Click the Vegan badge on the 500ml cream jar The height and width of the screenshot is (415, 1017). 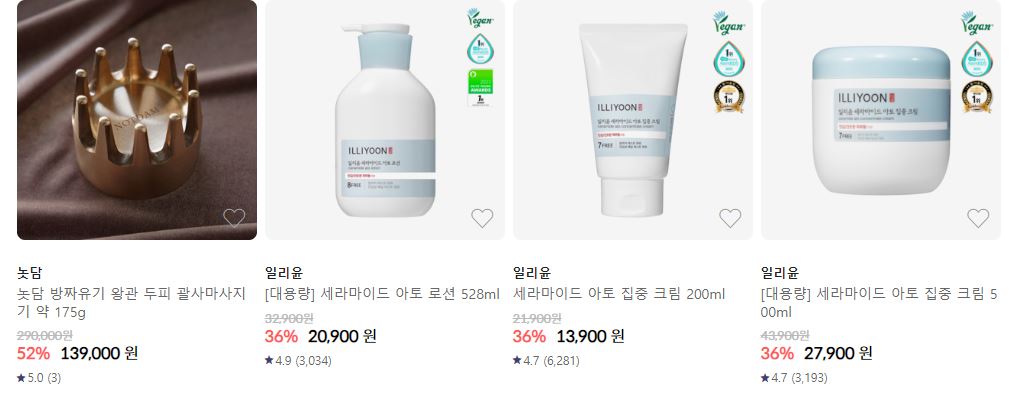pyautogui.click(x=977, y=23)
